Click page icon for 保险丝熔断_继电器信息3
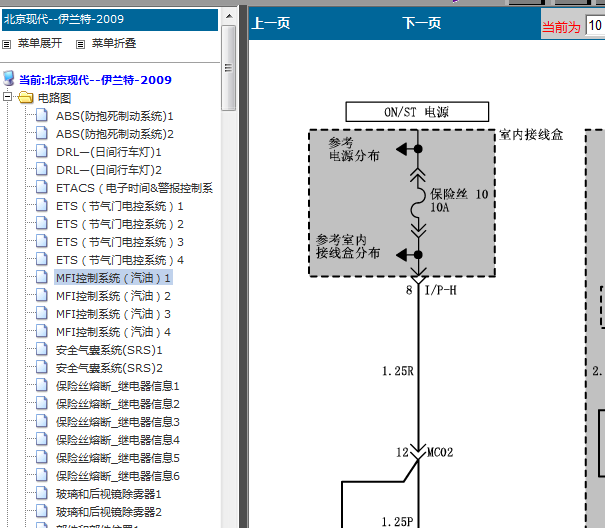 pos(42,421)
